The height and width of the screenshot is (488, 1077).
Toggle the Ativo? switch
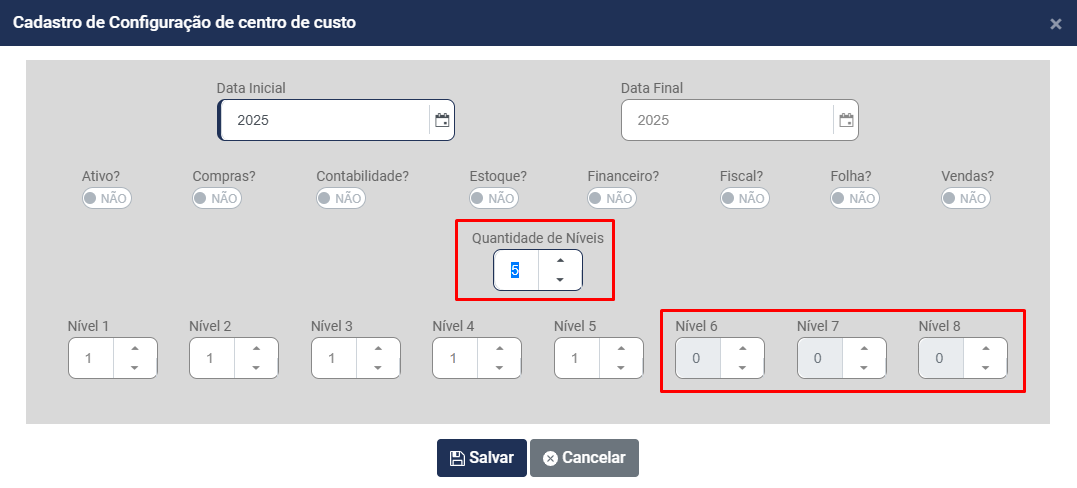(x=107, y=198)
